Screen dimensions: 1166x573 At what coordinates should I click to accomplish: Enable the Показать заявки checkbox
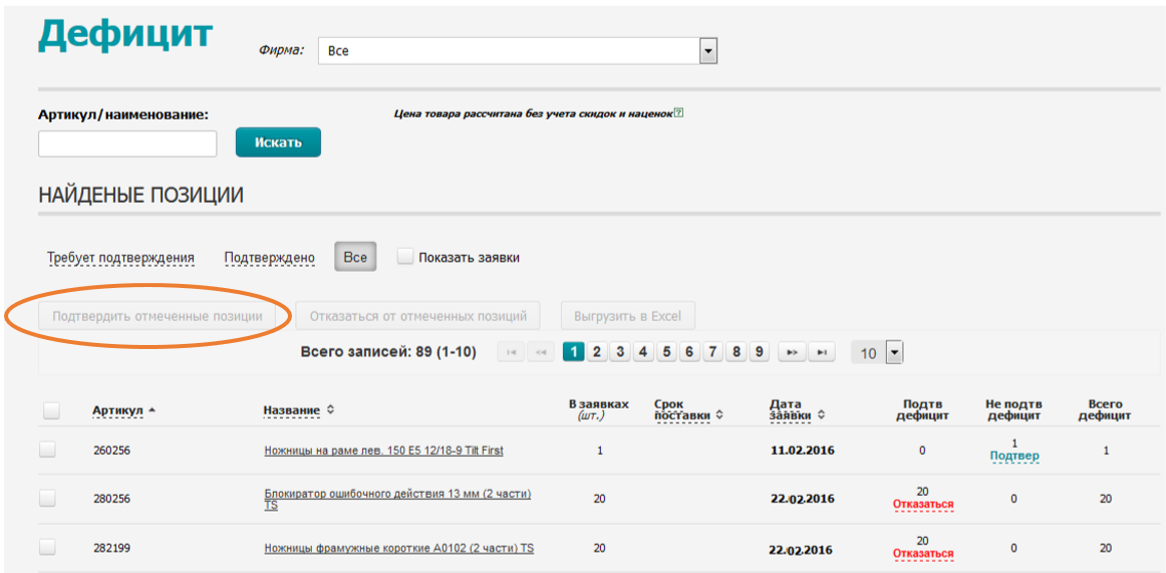point(405,256)
